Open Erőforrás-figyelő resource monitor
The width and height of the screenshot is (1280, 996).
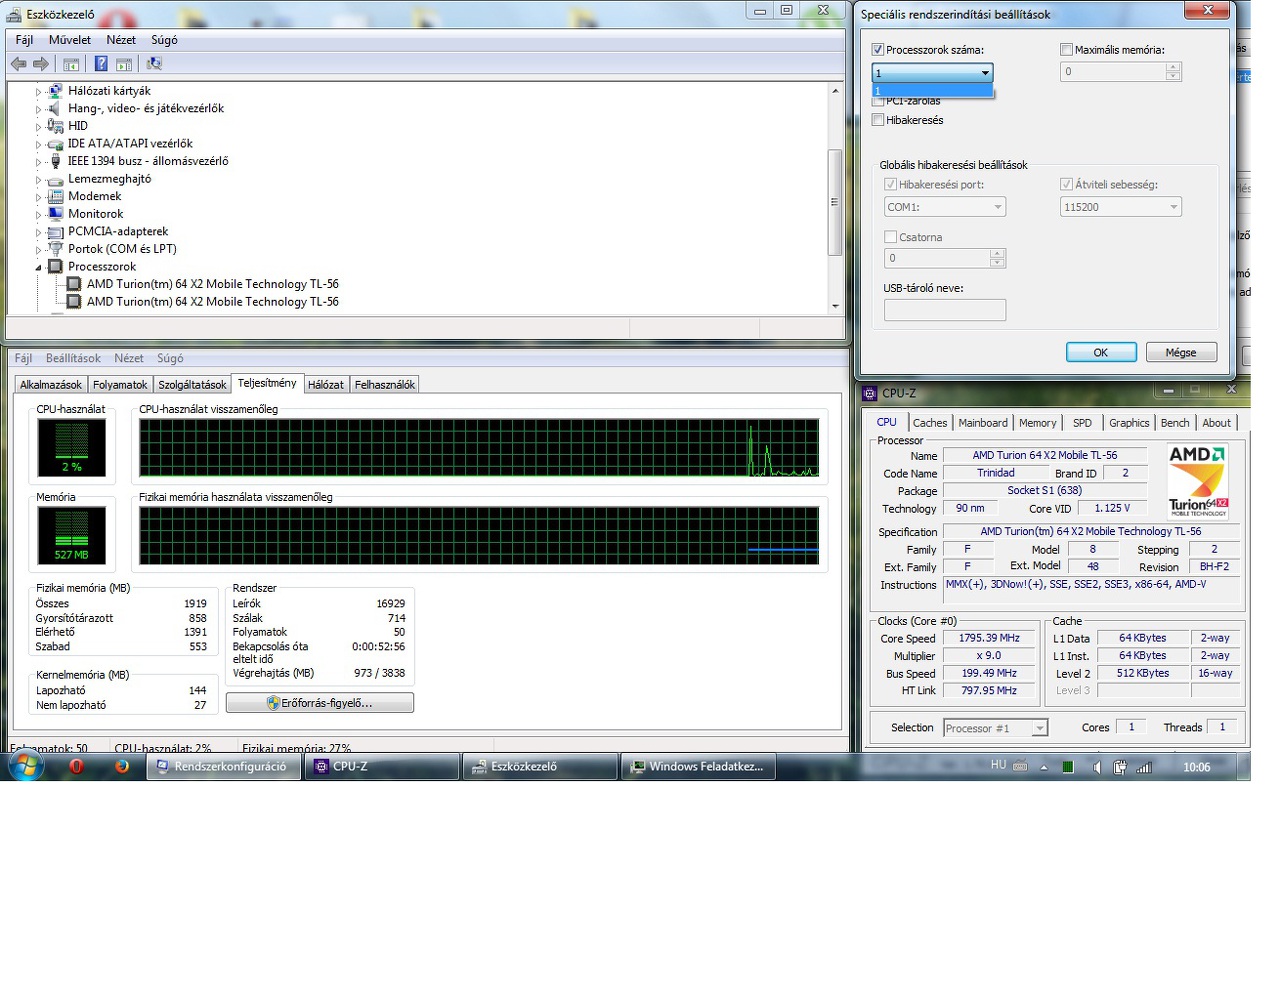[x=320, y=703]
